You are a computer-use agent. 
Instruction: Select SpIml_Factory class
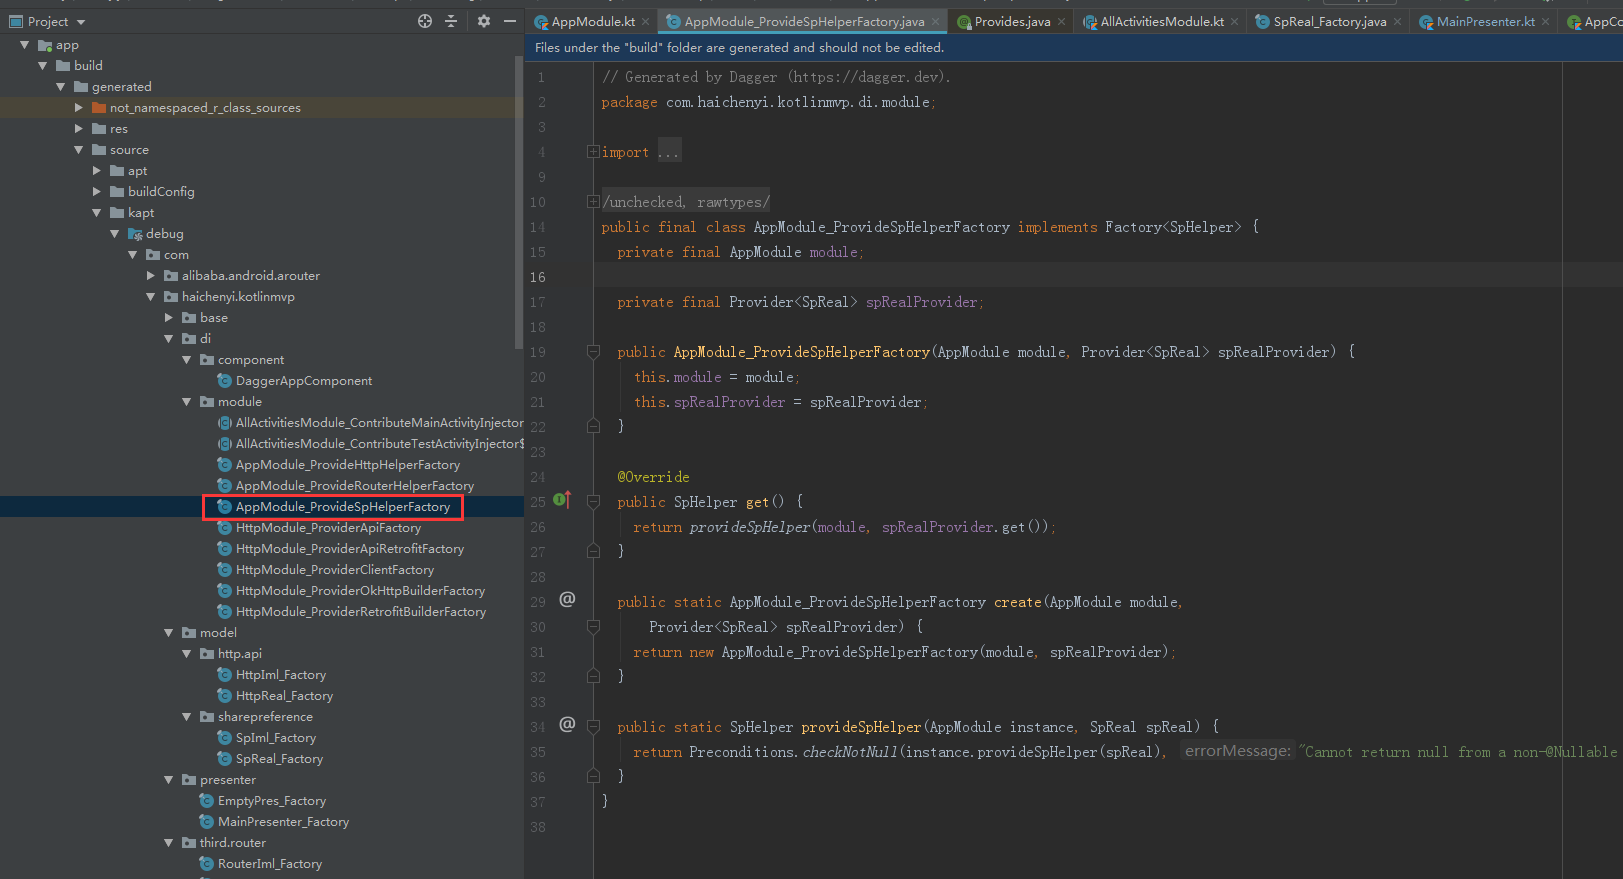(276, 738)
